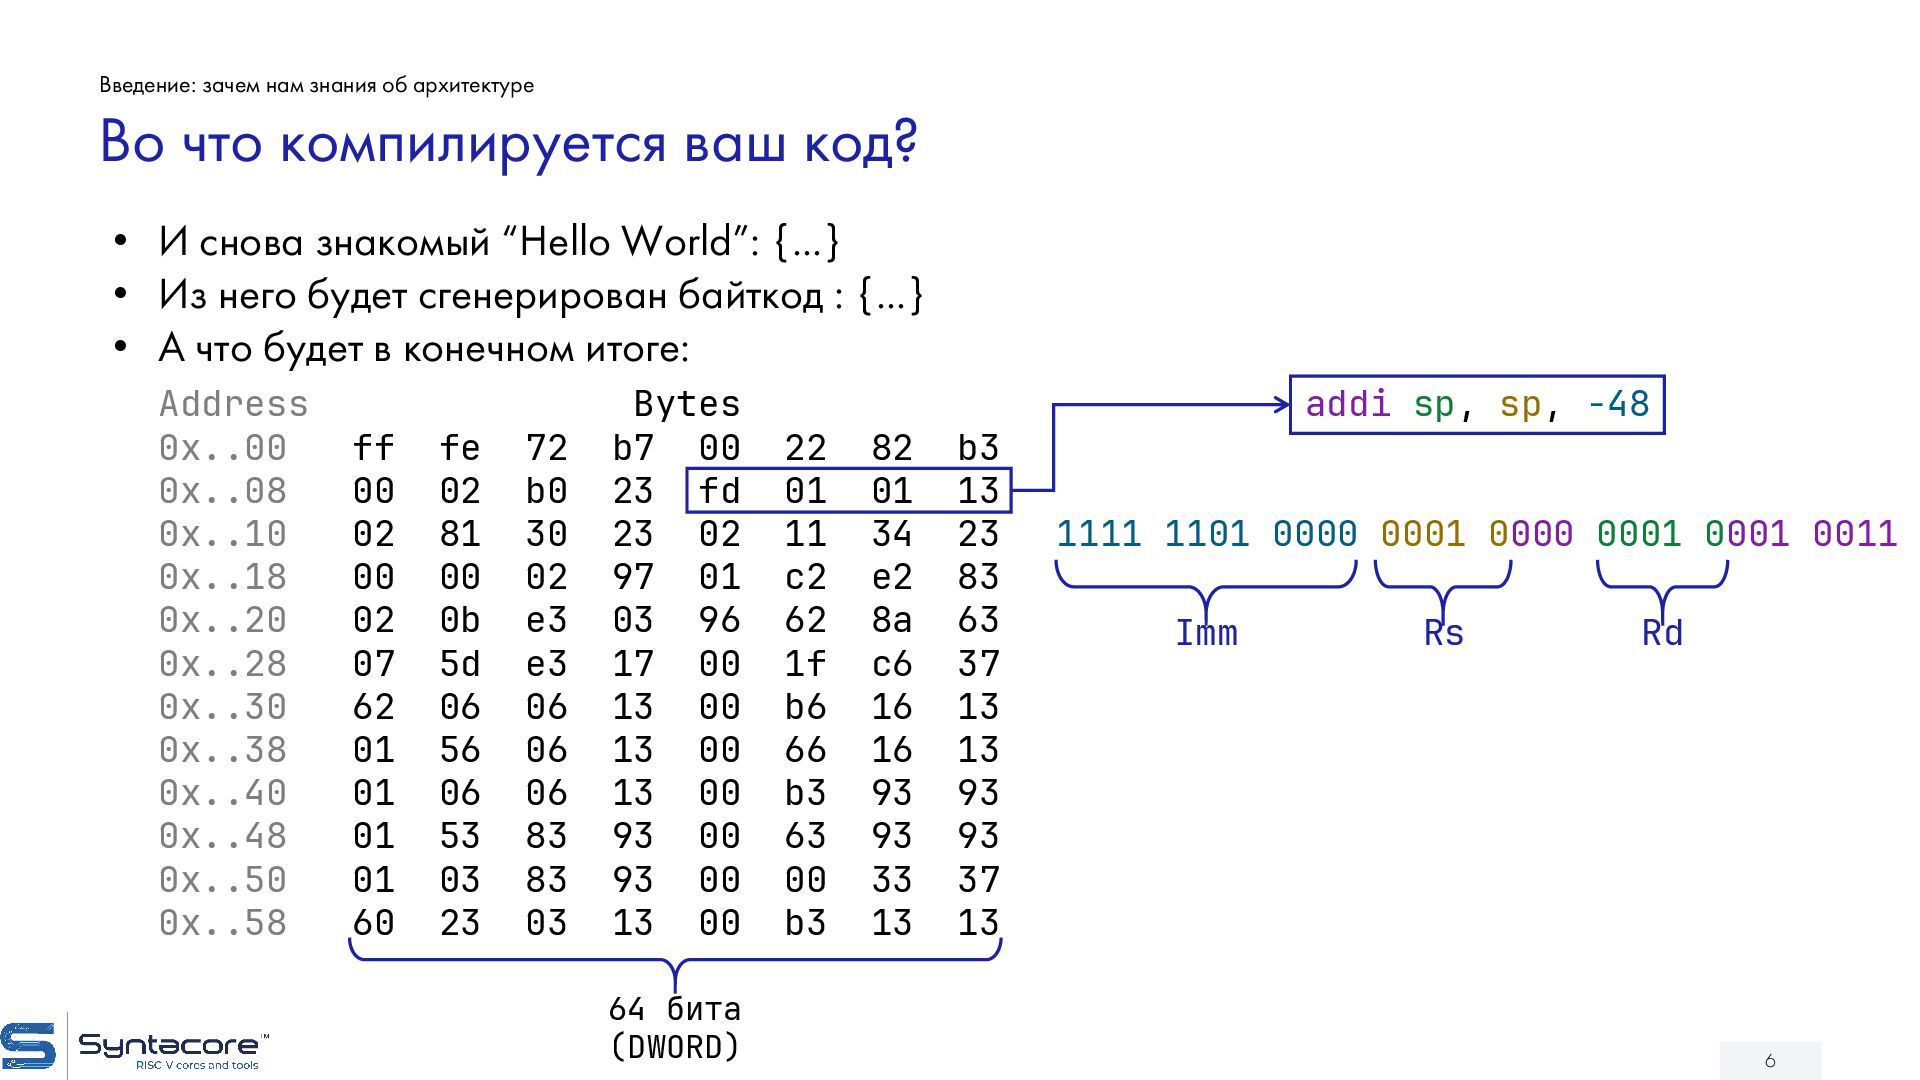
Task: Click the slide title 'Во что компилируется ваш код?'
Action: coord(508,142)
